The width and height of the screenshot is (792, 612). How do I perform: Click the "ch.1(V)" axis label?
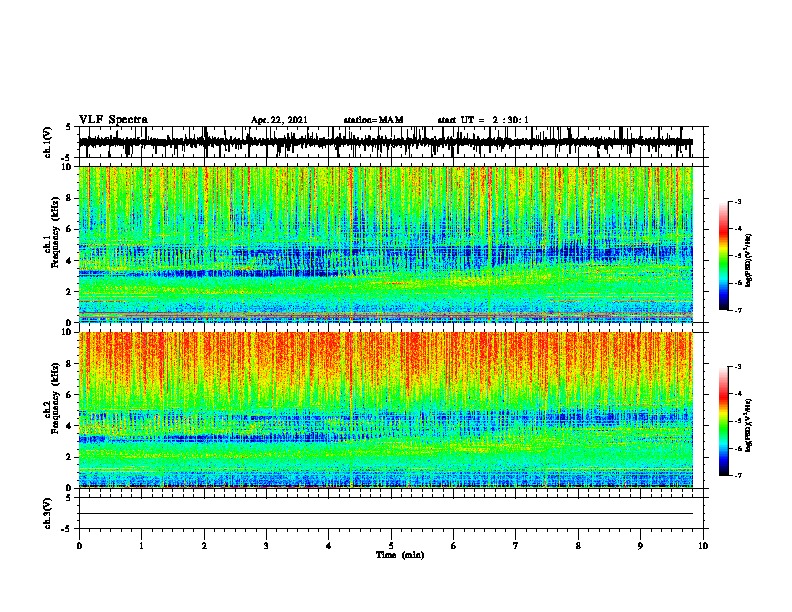(48, 142)
